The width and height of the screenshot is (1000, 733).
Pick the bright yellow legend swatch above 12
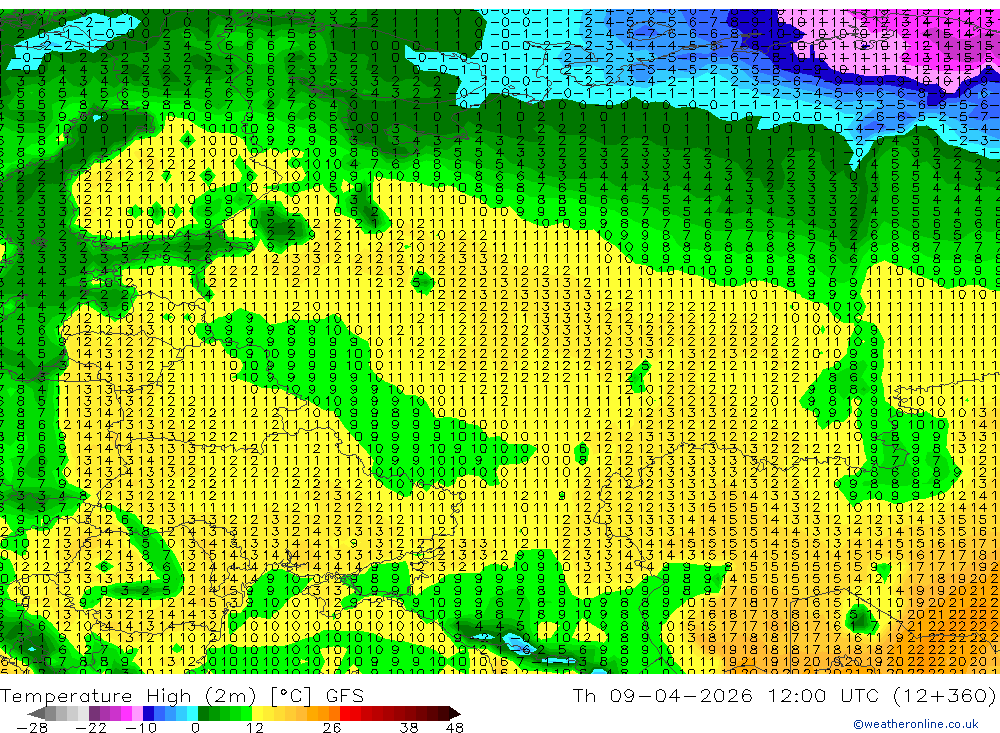(x=257, y=714)
